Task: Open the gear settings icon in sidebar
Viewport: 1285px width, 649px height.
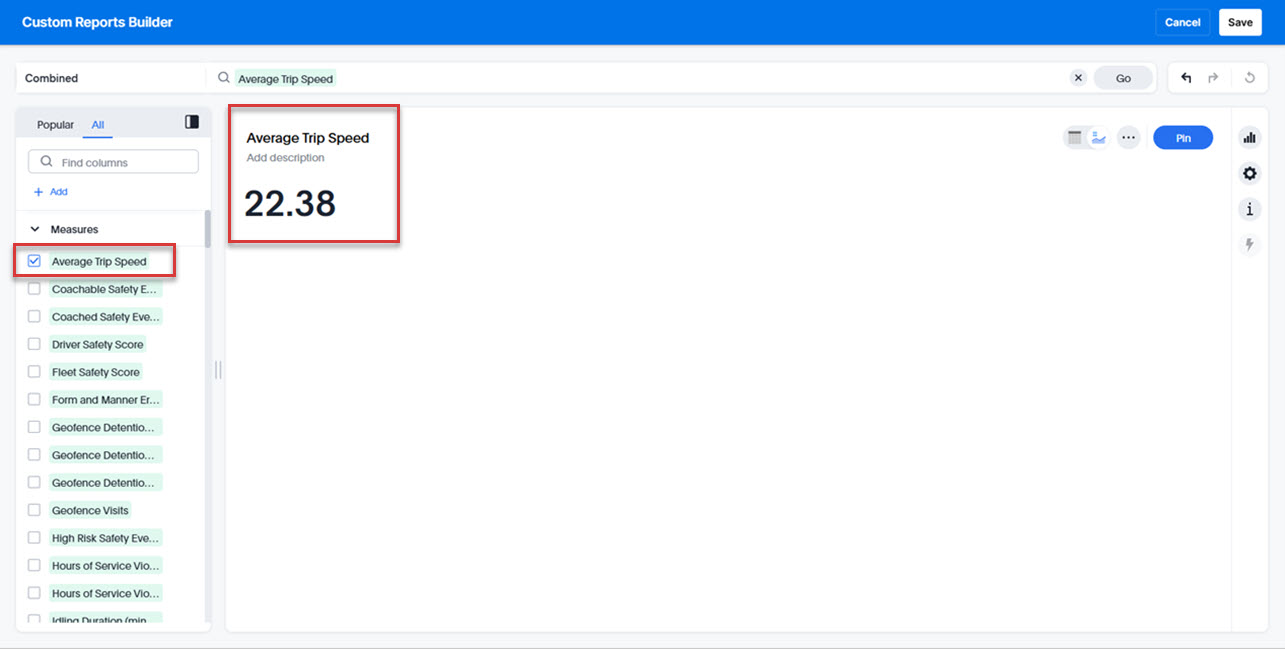Action: tap(1249, 174)
